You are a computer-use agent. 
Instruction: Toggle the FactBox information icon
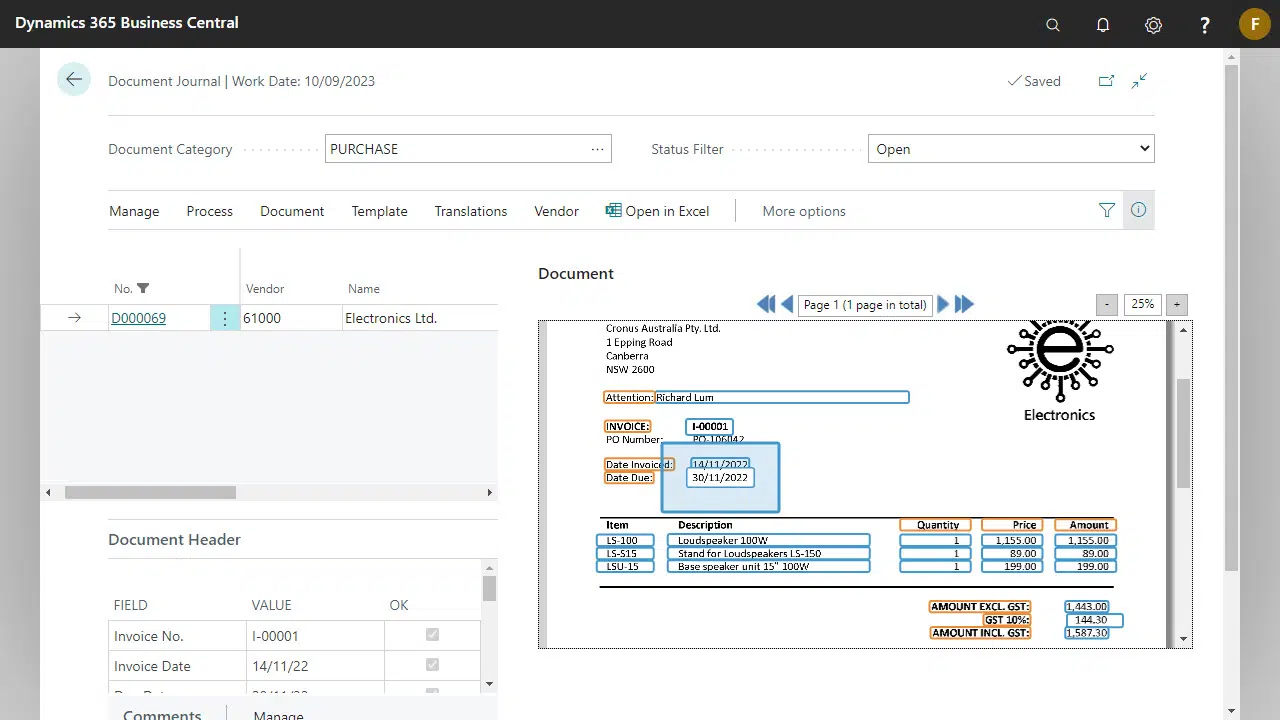[x=1138, y=210]
